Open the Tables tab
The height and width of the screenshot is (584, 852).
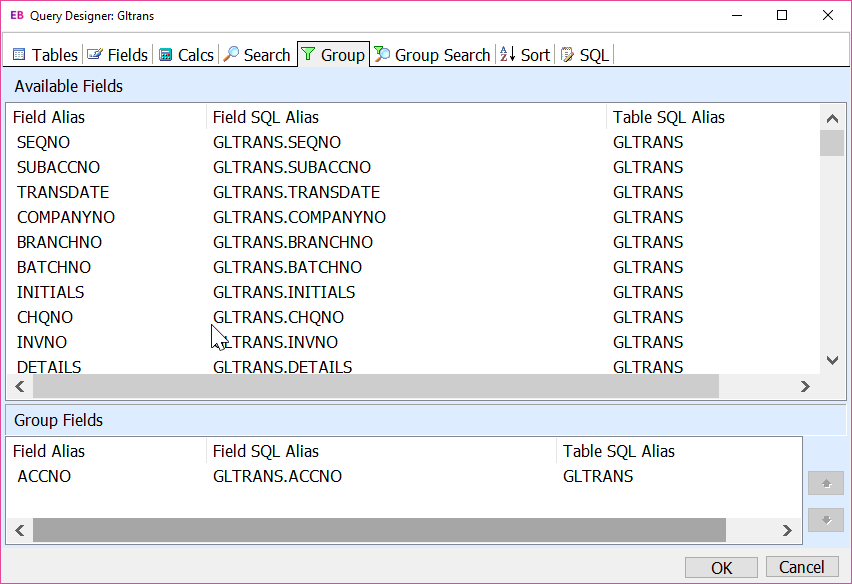click(x=45, y=55)
